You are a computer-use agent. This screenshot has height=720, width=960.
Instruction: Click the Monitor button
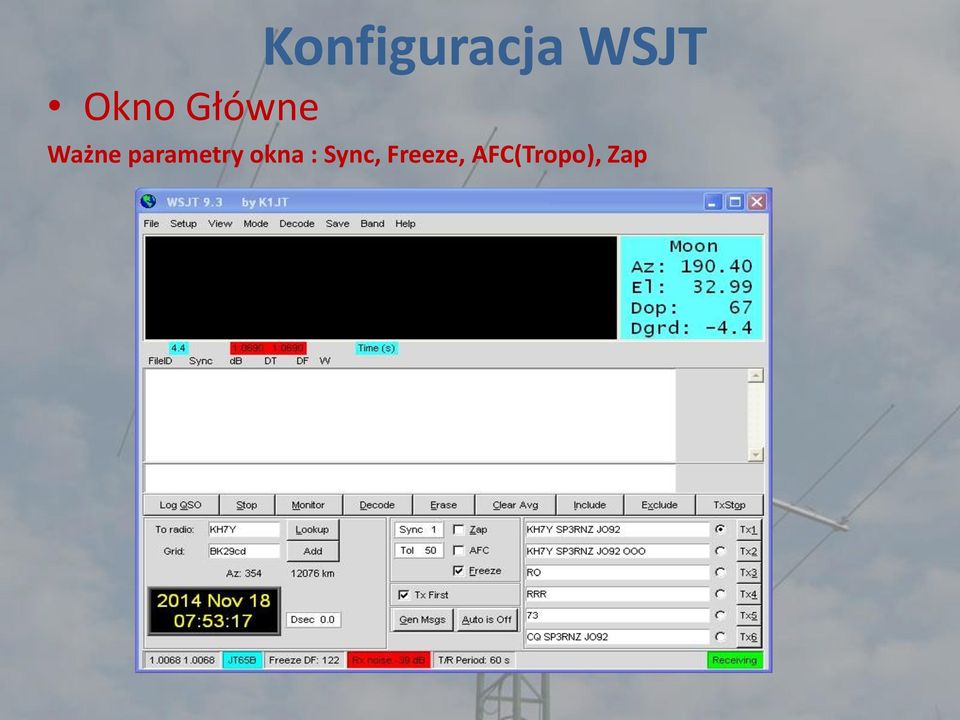click(x=308, y=505)
